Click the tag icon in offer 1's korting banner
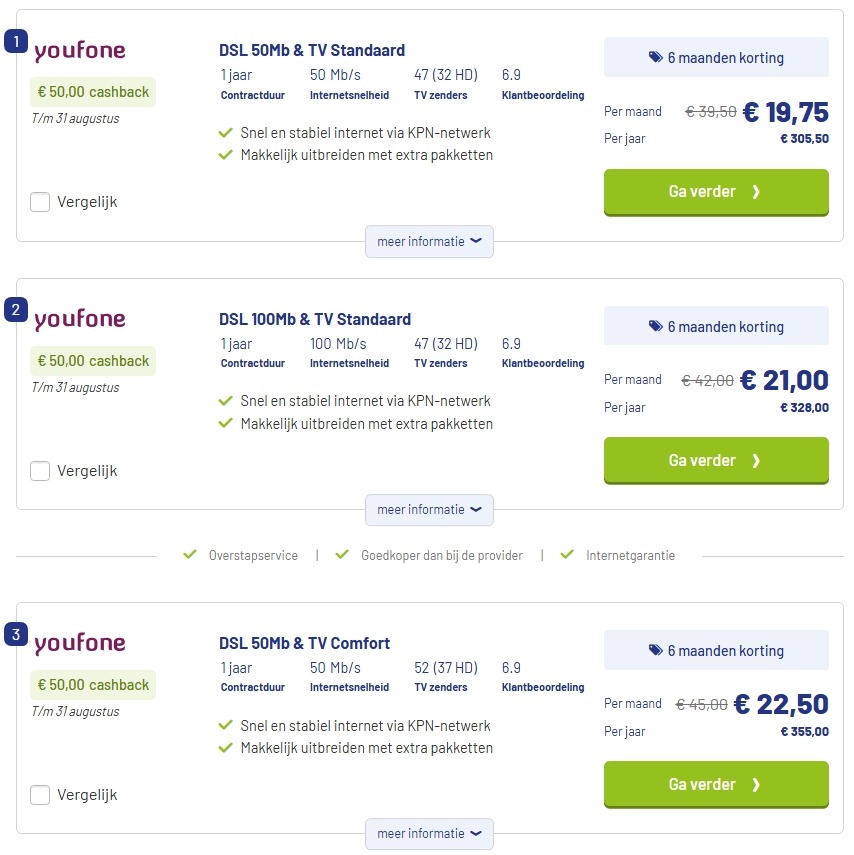Image resolution: width=854 pixels, height=855 pixels. click(655, 57)
